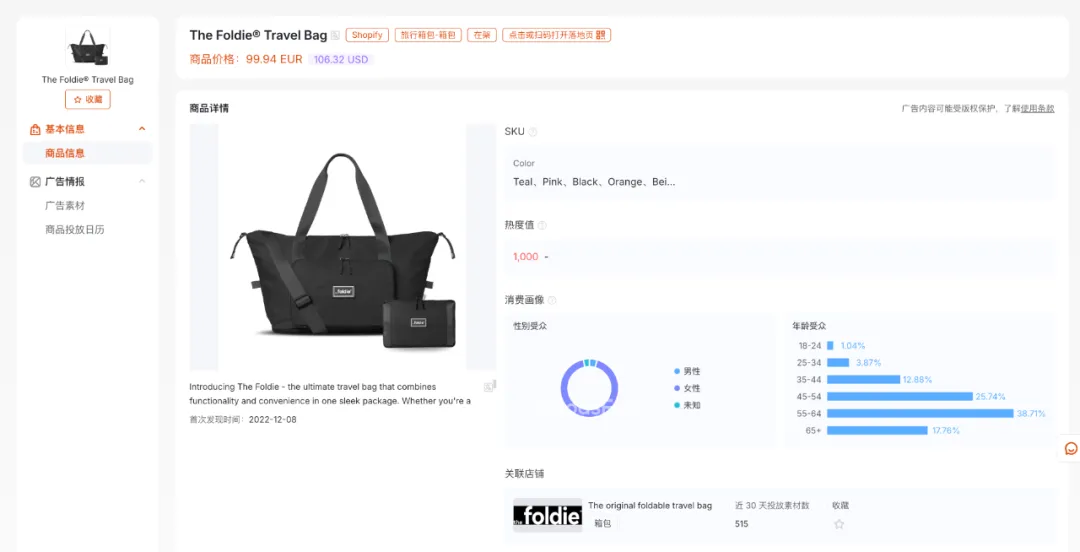The width and height of the screenshot is (1080, 552).
Task: Favorite the foldie store with star icon
Action: click(839, 524)
